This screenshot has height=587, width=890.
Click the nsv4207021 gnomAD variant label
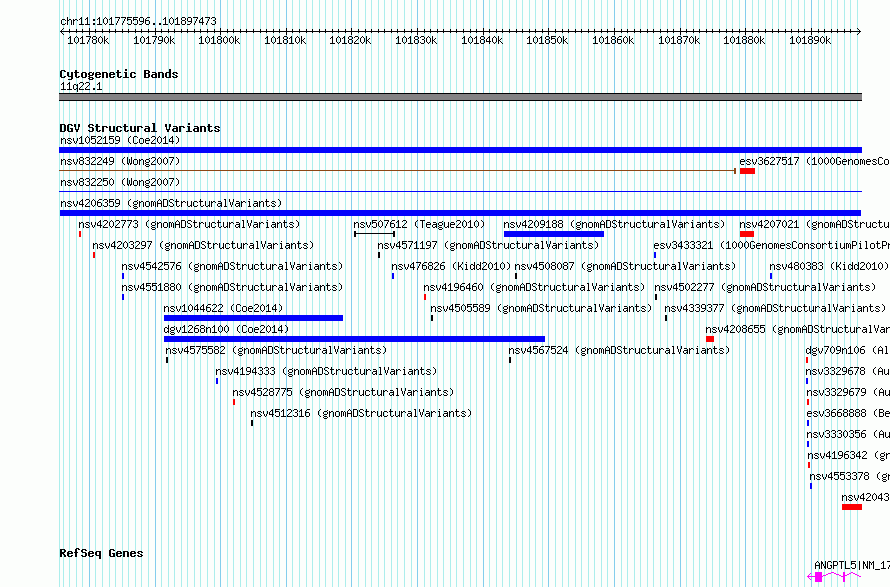tap(815, 224)
